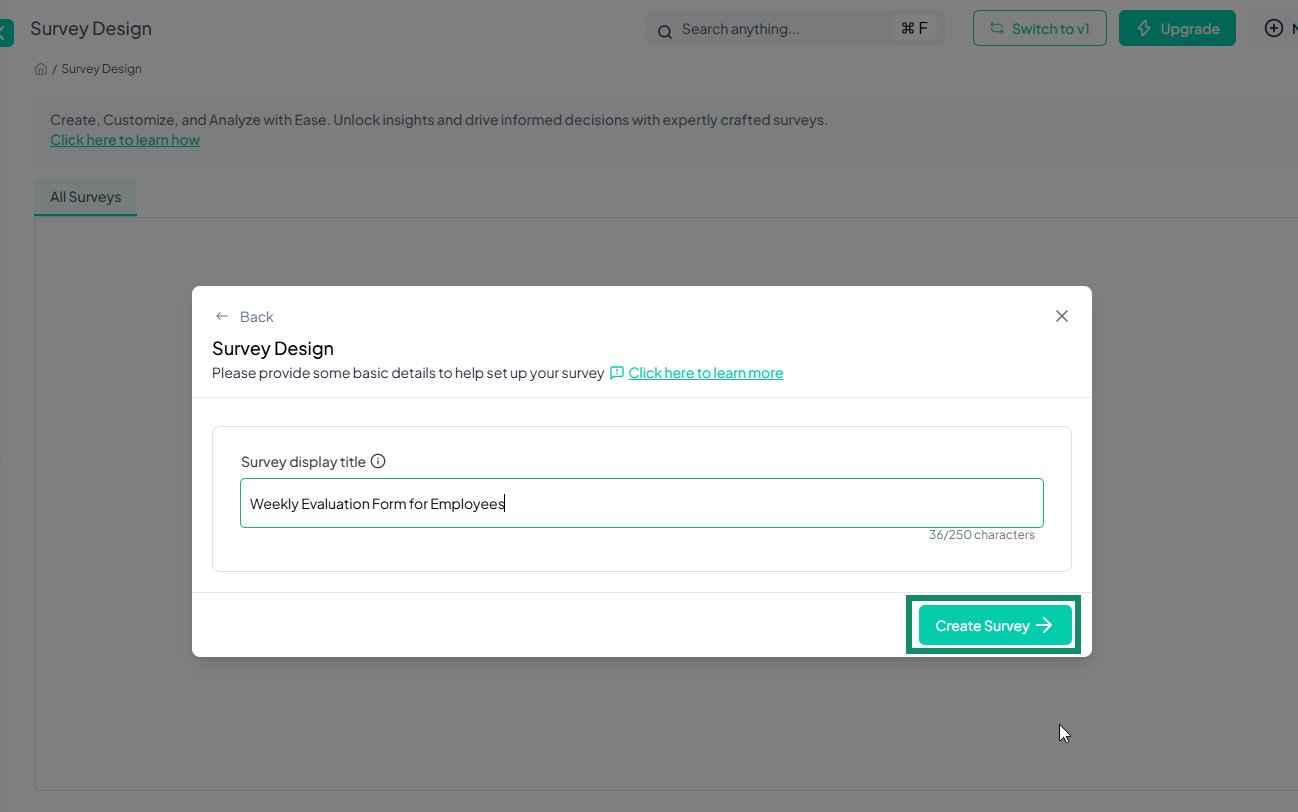1298x812 pixels.
Task: Open 'Click here to learn how' link
Action: coord(124,139)
